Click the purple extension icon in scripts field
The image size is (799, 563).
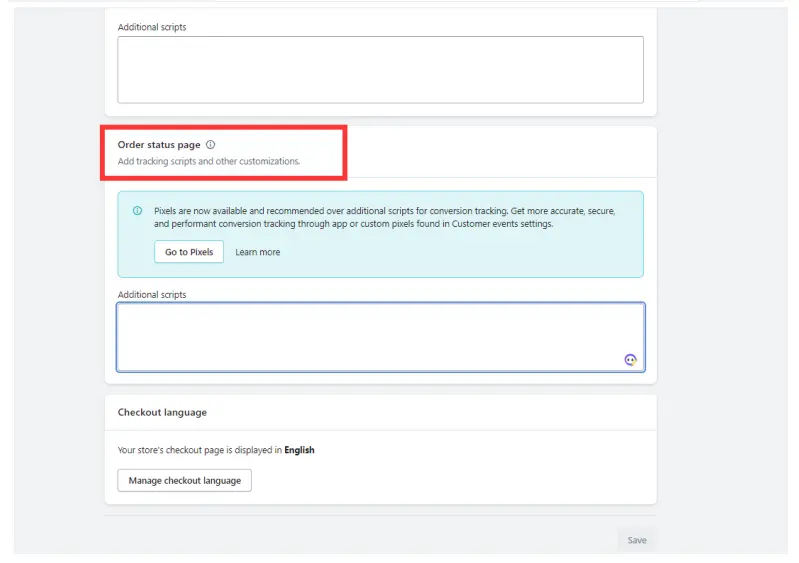[630, 359]
